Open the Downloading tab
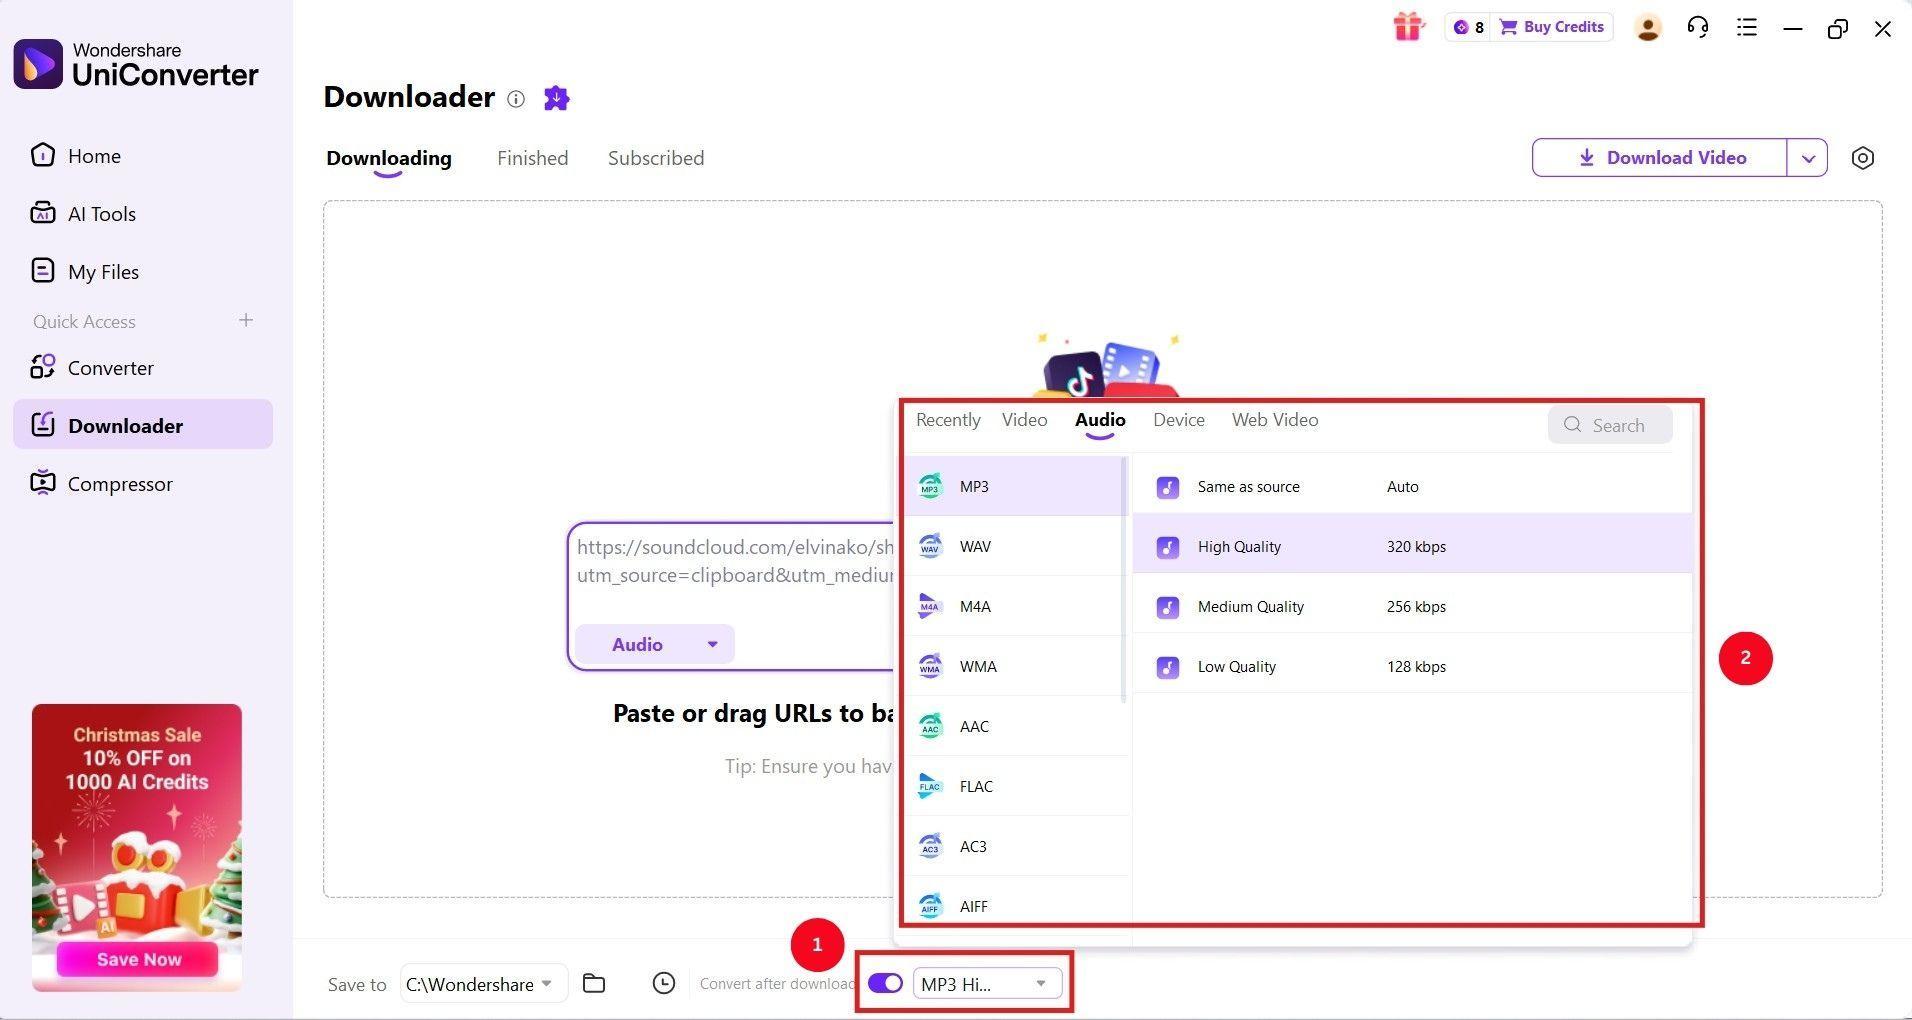 pos(389,158)
